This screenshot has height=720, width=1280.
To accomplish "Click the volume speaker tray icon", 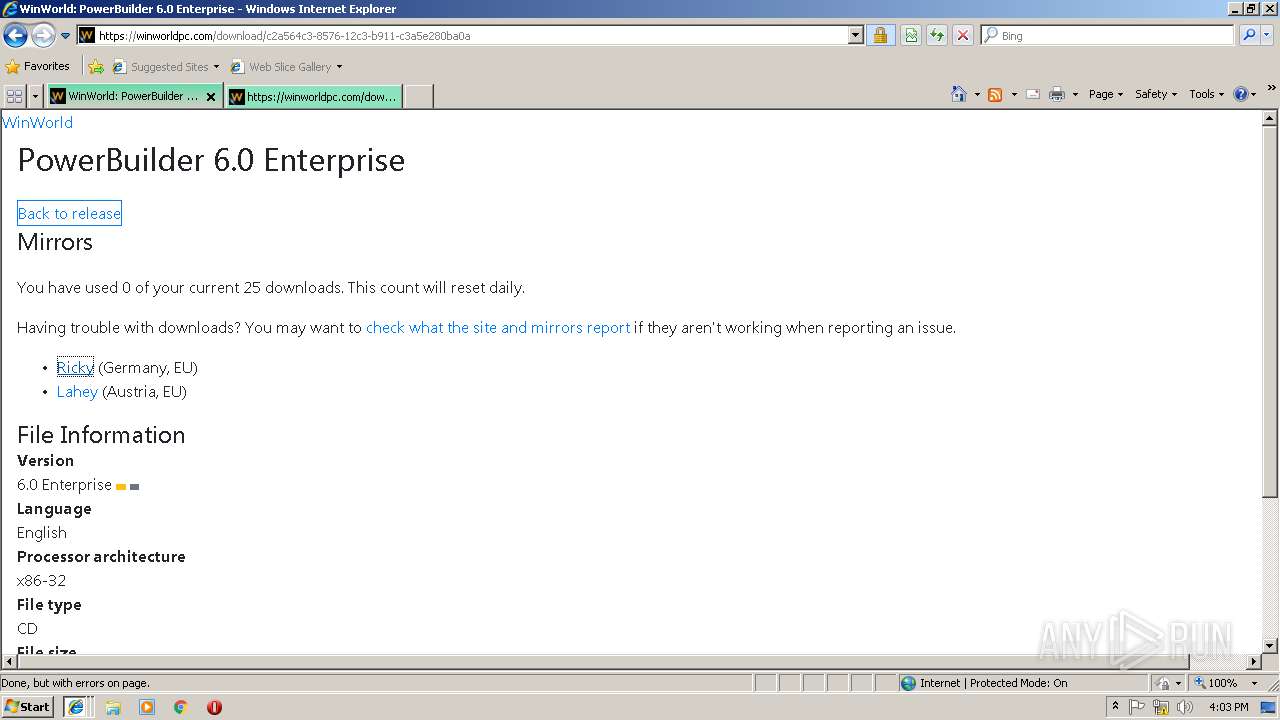I will (1184, 707).
